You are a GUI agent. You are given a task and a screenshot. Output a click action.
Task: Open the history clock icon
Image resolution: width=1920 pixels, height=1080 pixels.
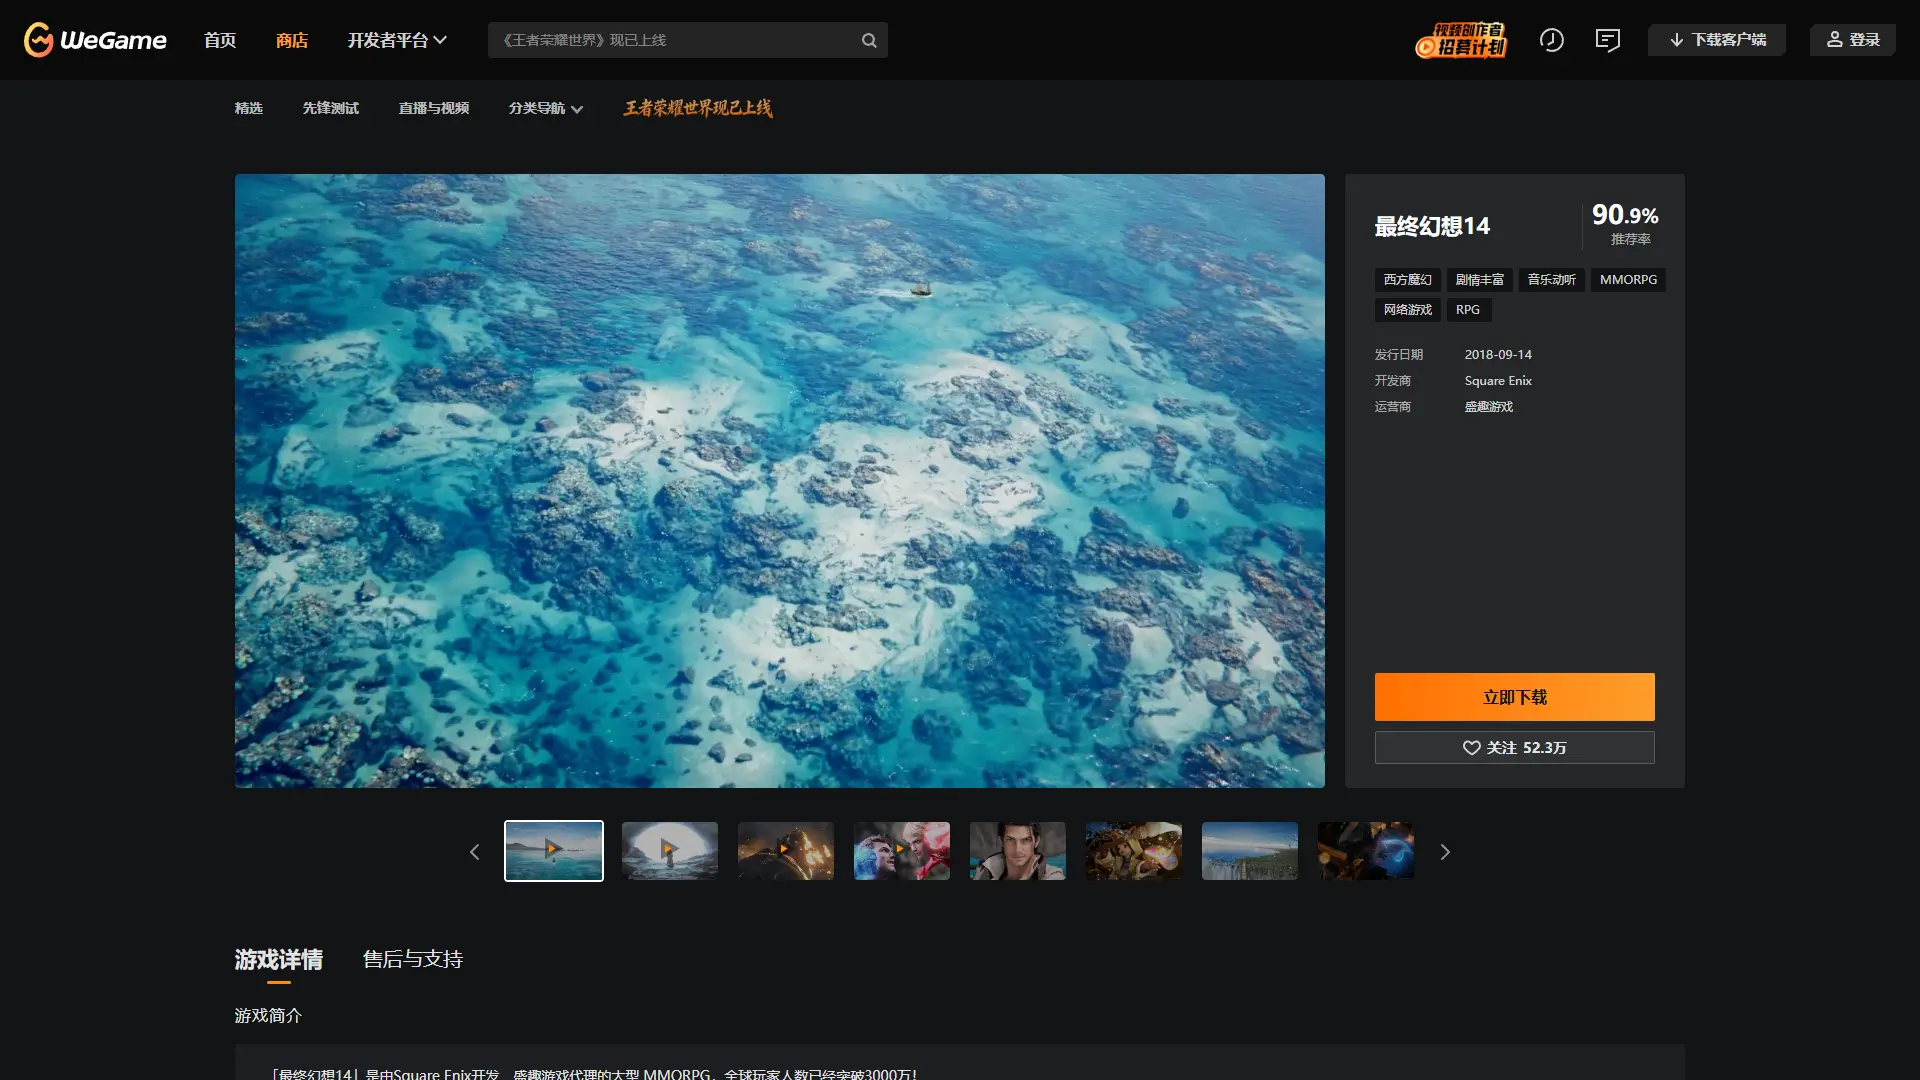point(1551,40)
